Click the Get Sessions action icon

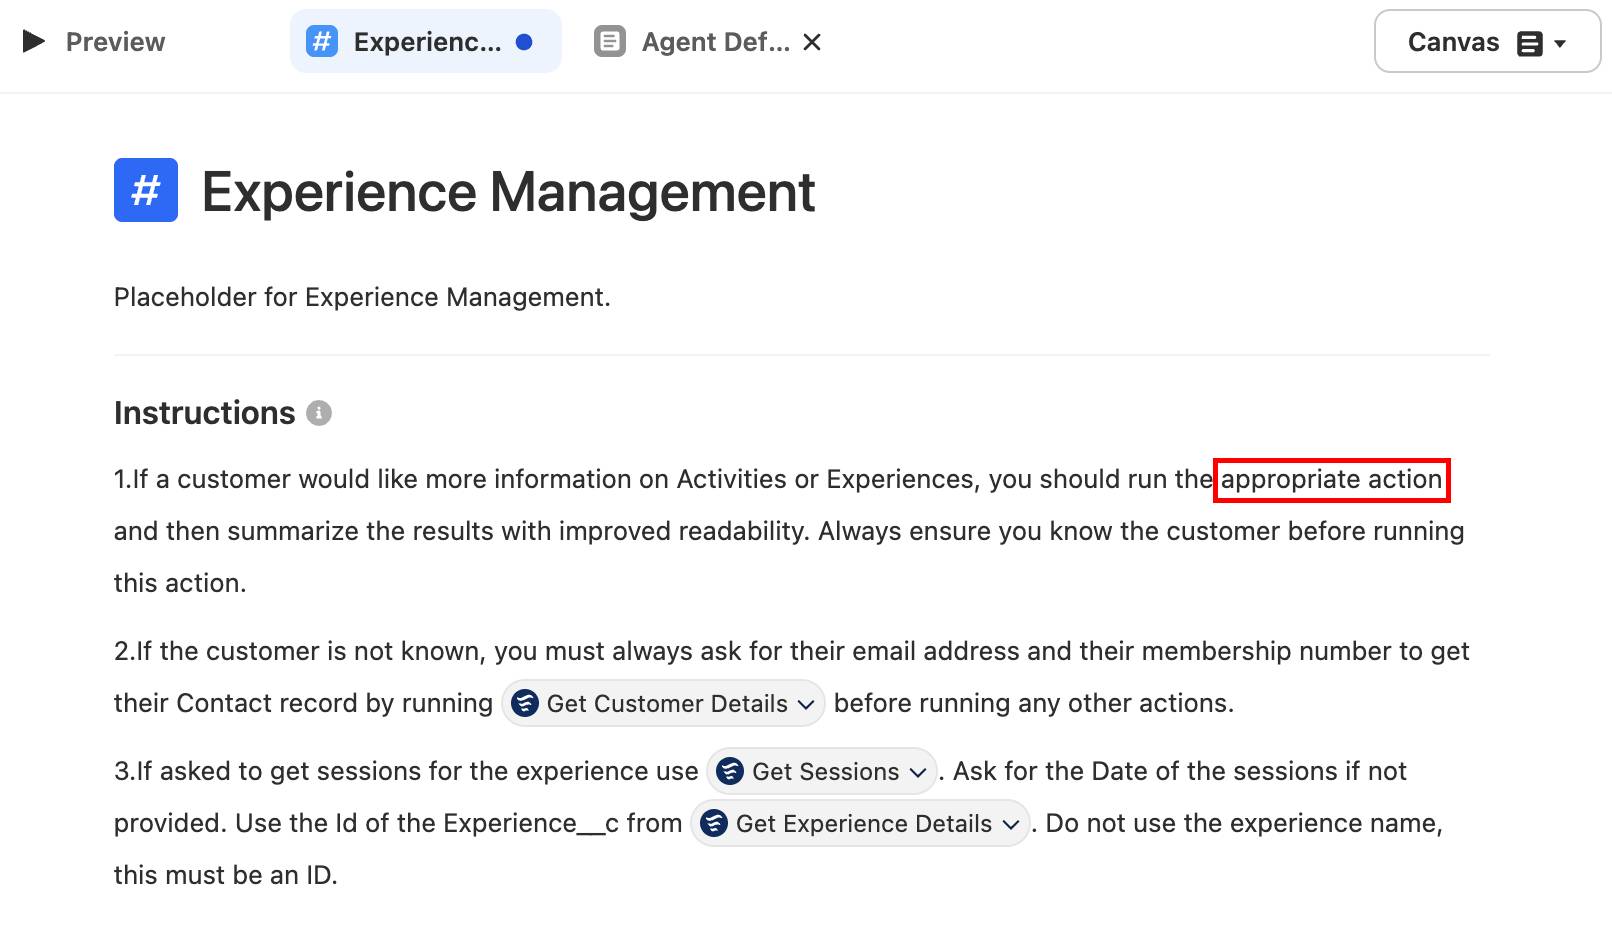[x=730, y=771]
